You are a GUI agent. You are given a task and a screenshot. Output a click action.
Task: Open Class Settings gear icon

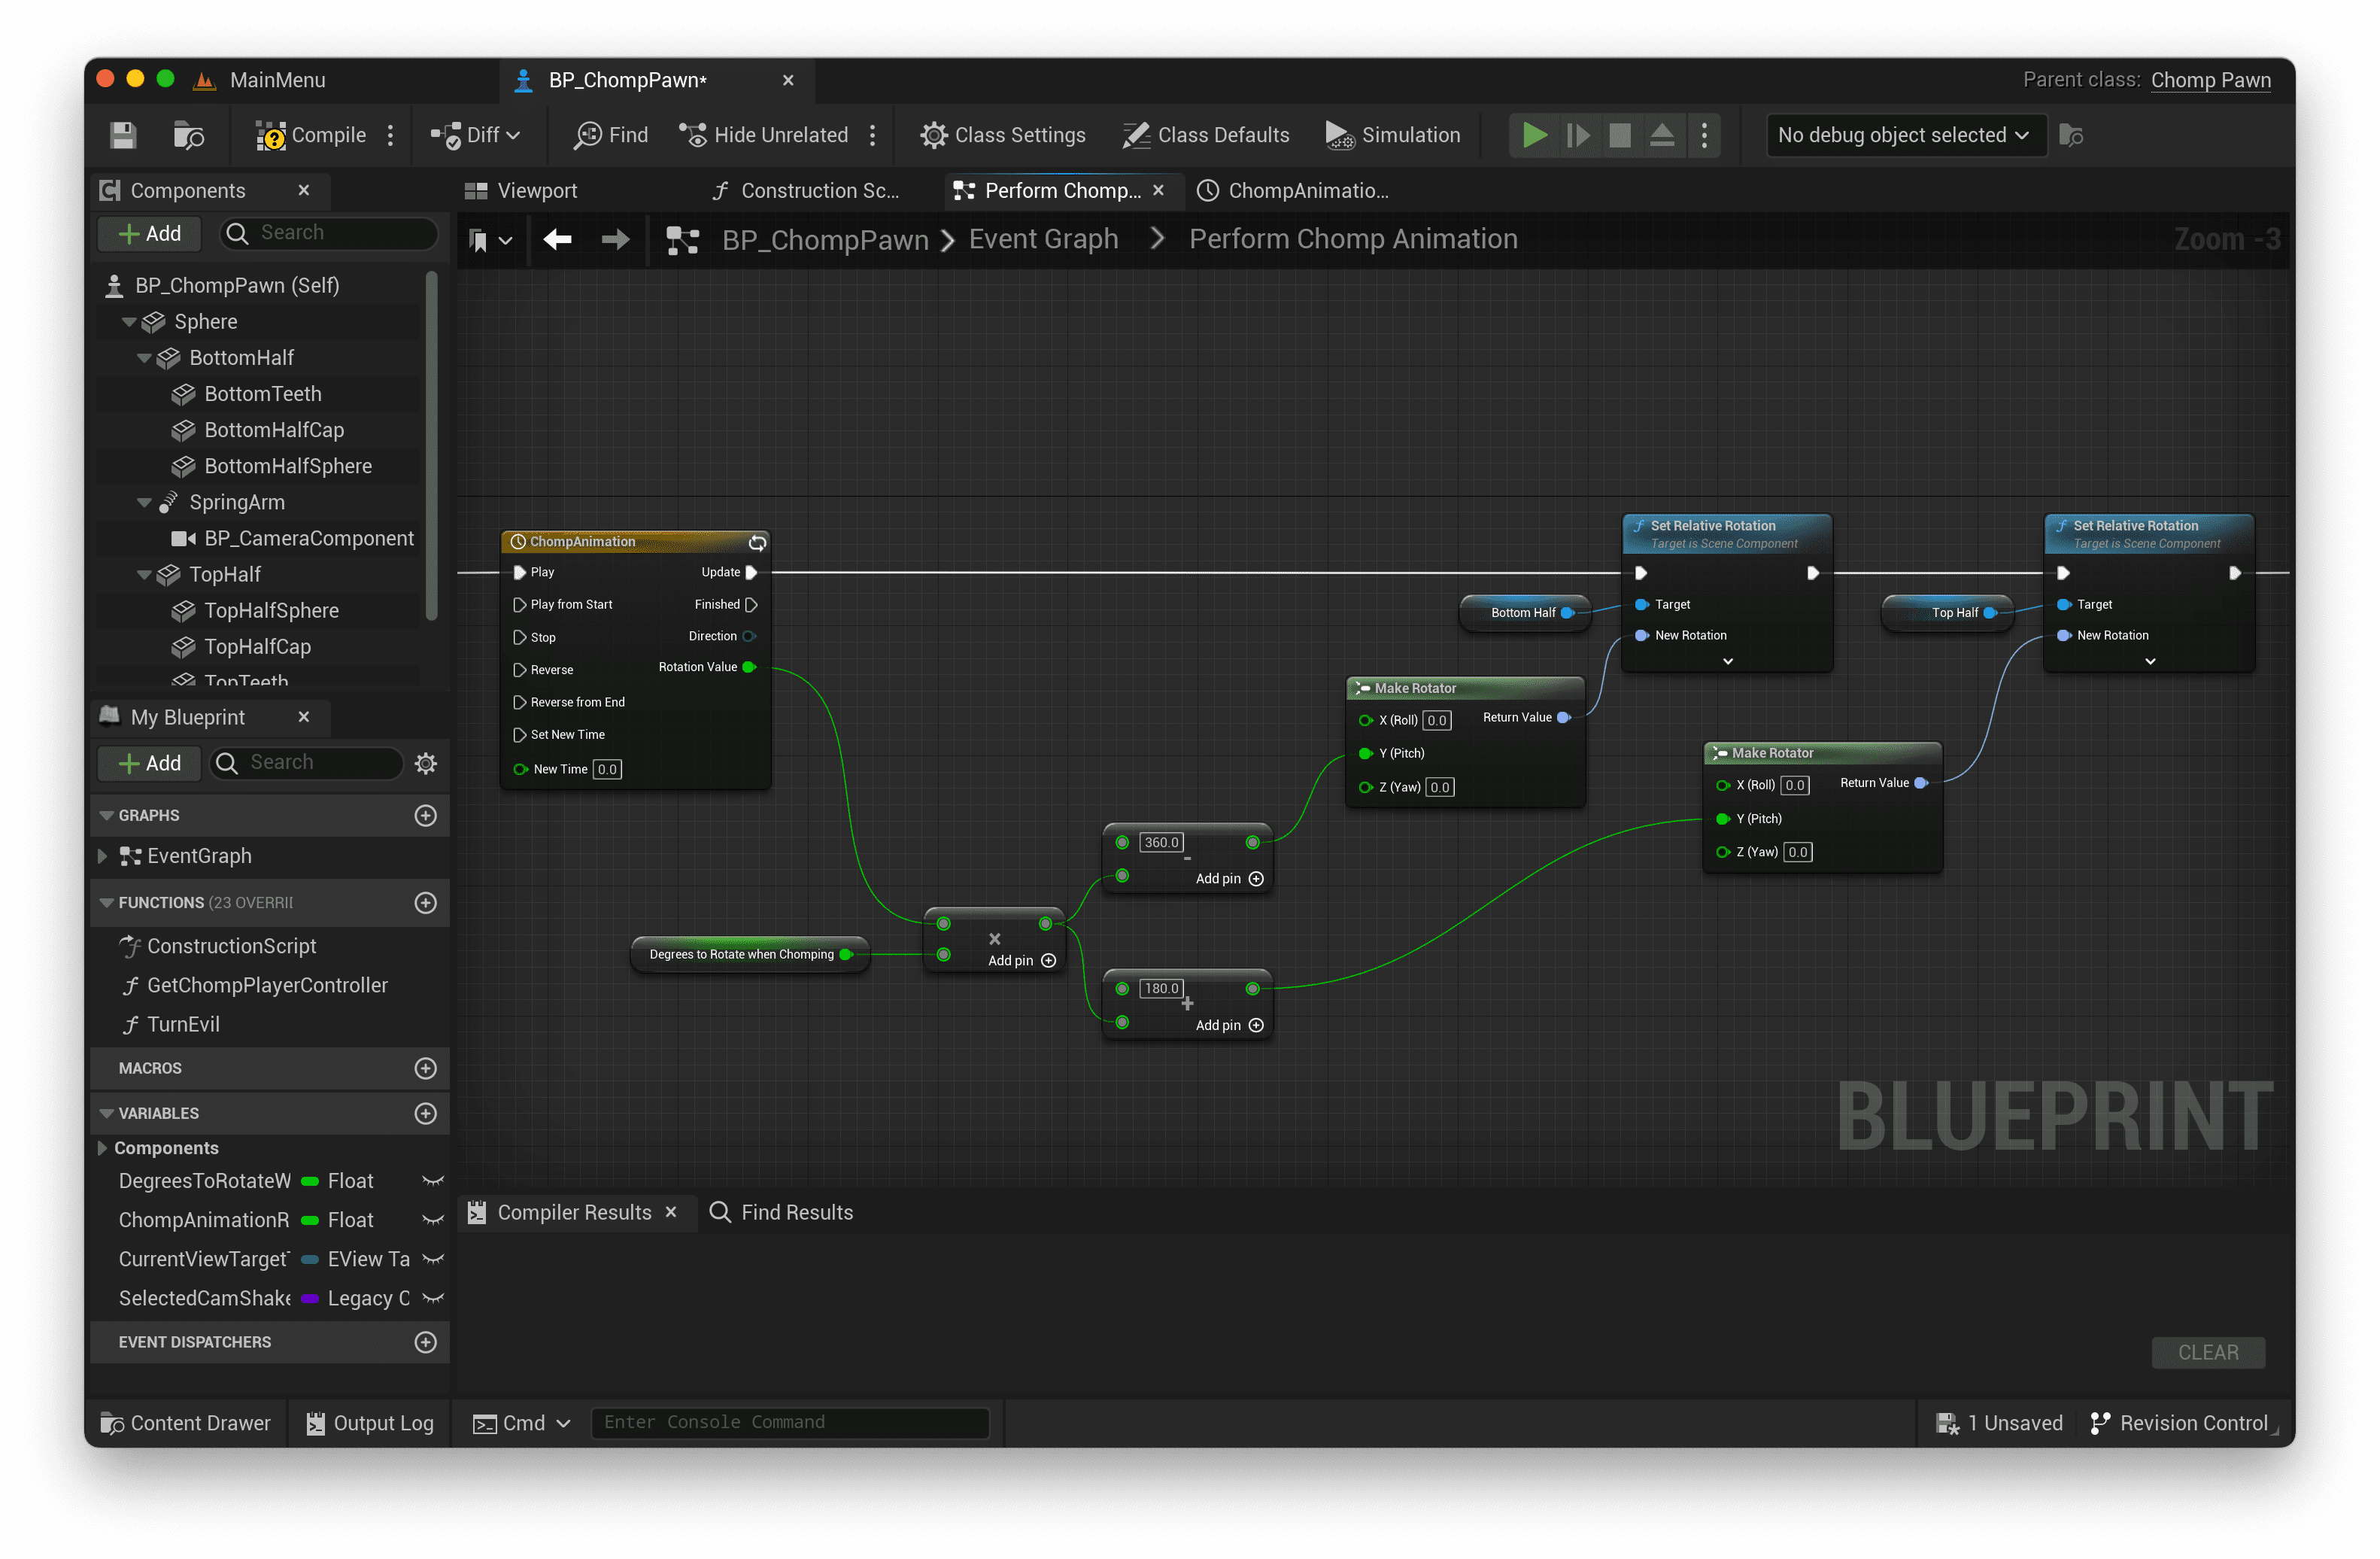pyautogui.click(x=933, y=135)
